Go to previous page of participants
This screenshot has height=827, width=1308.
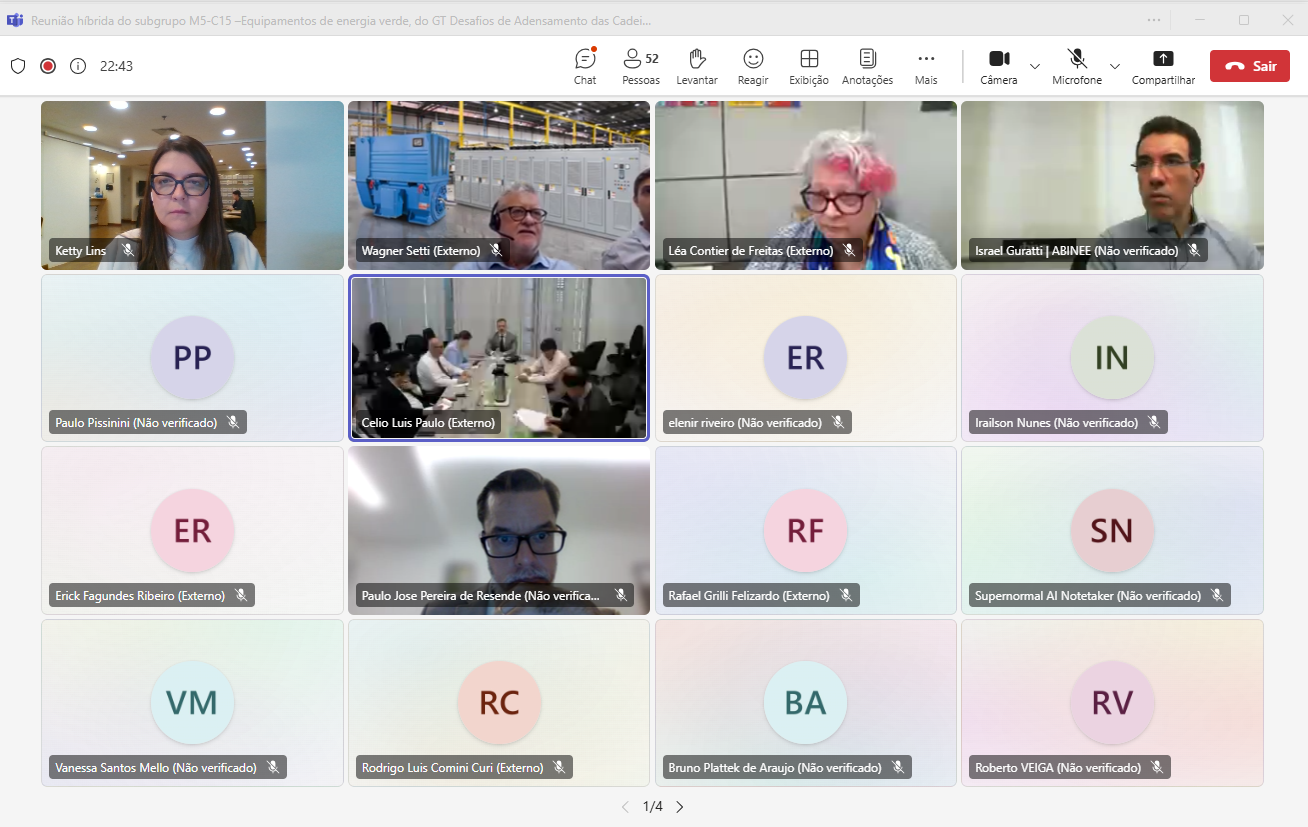coord(625,806)
